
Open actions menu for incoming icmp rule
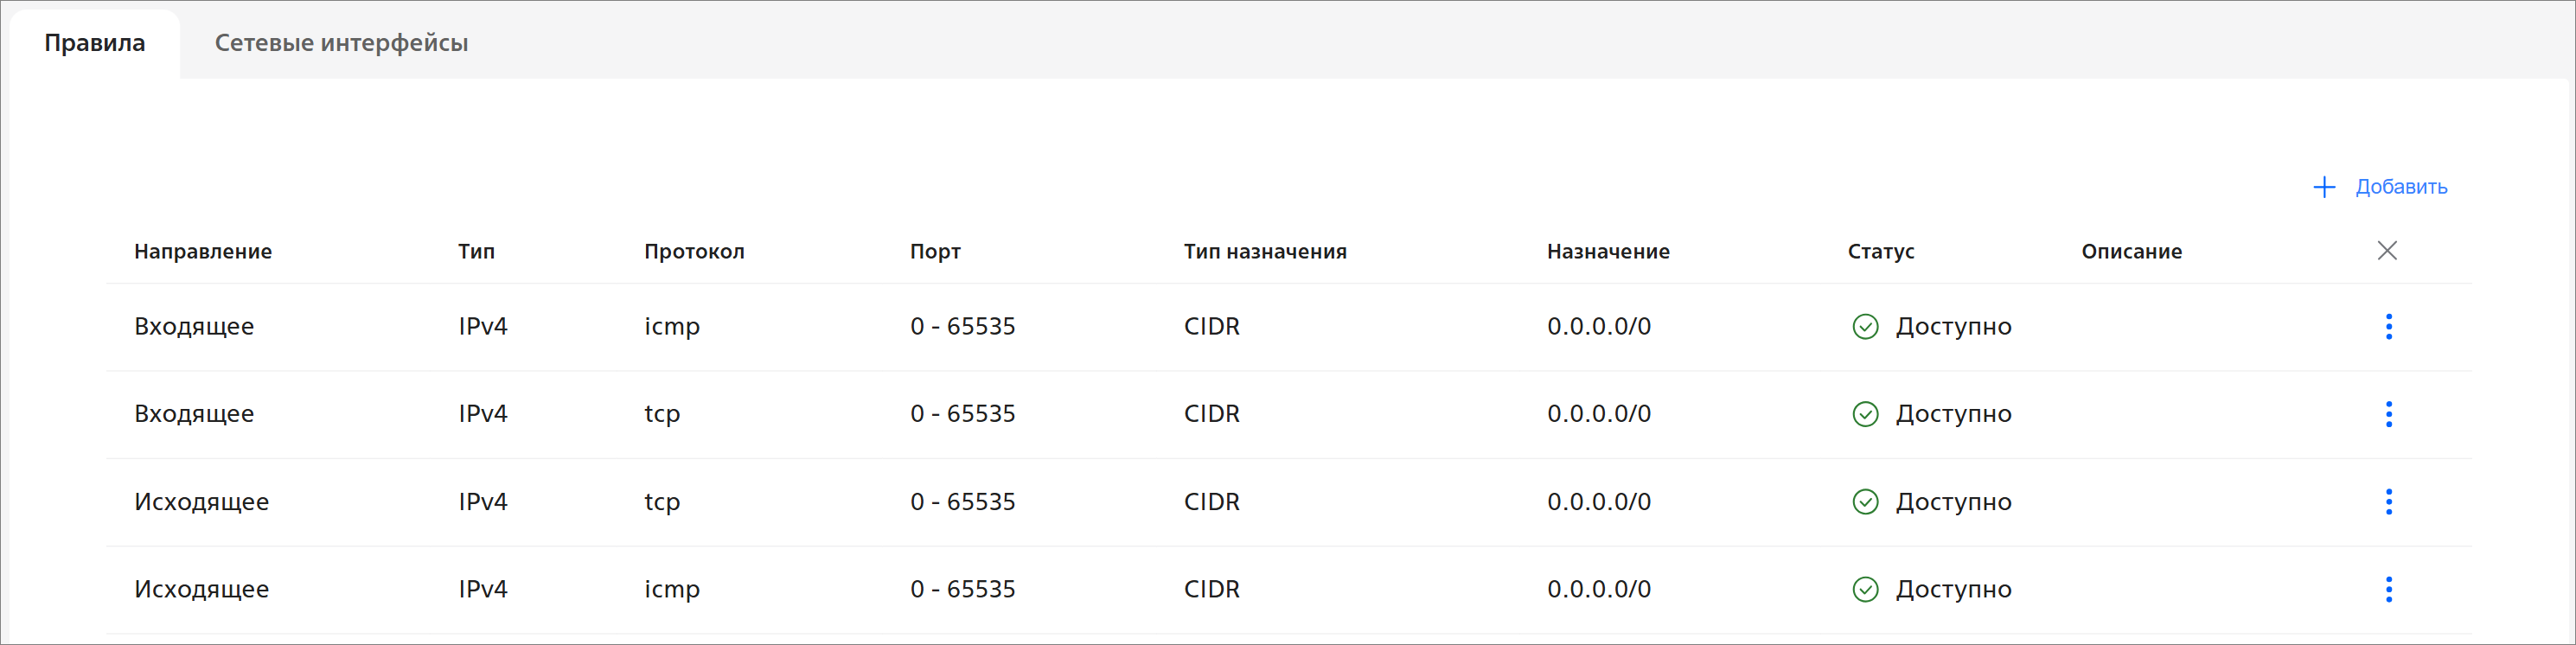2388,327
